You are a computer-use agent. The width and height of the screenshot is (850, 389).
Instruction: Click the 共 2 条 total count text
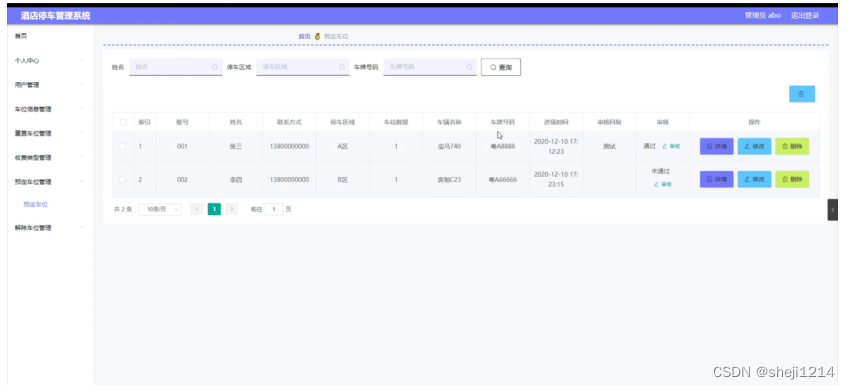pos(123,209)
